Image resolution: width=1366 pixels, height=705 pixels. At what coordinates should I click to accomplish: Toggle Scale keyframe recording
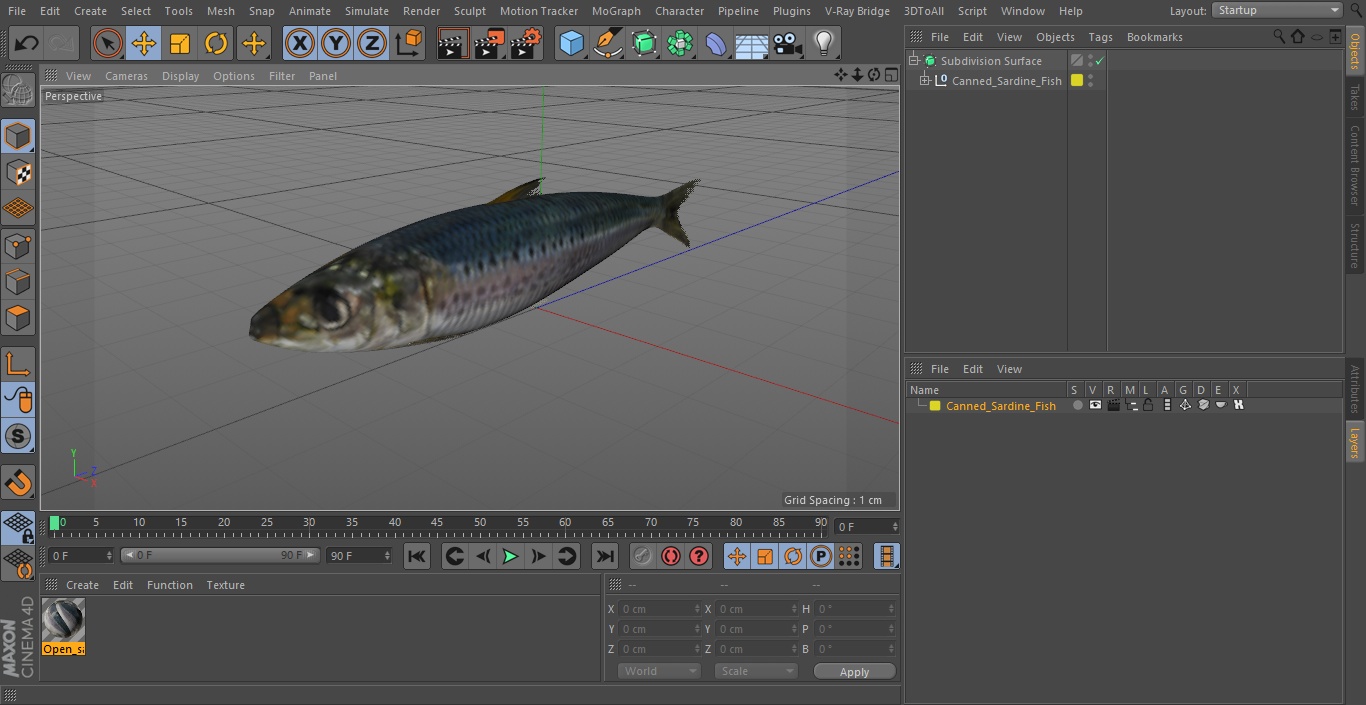(x=765, y=556)
